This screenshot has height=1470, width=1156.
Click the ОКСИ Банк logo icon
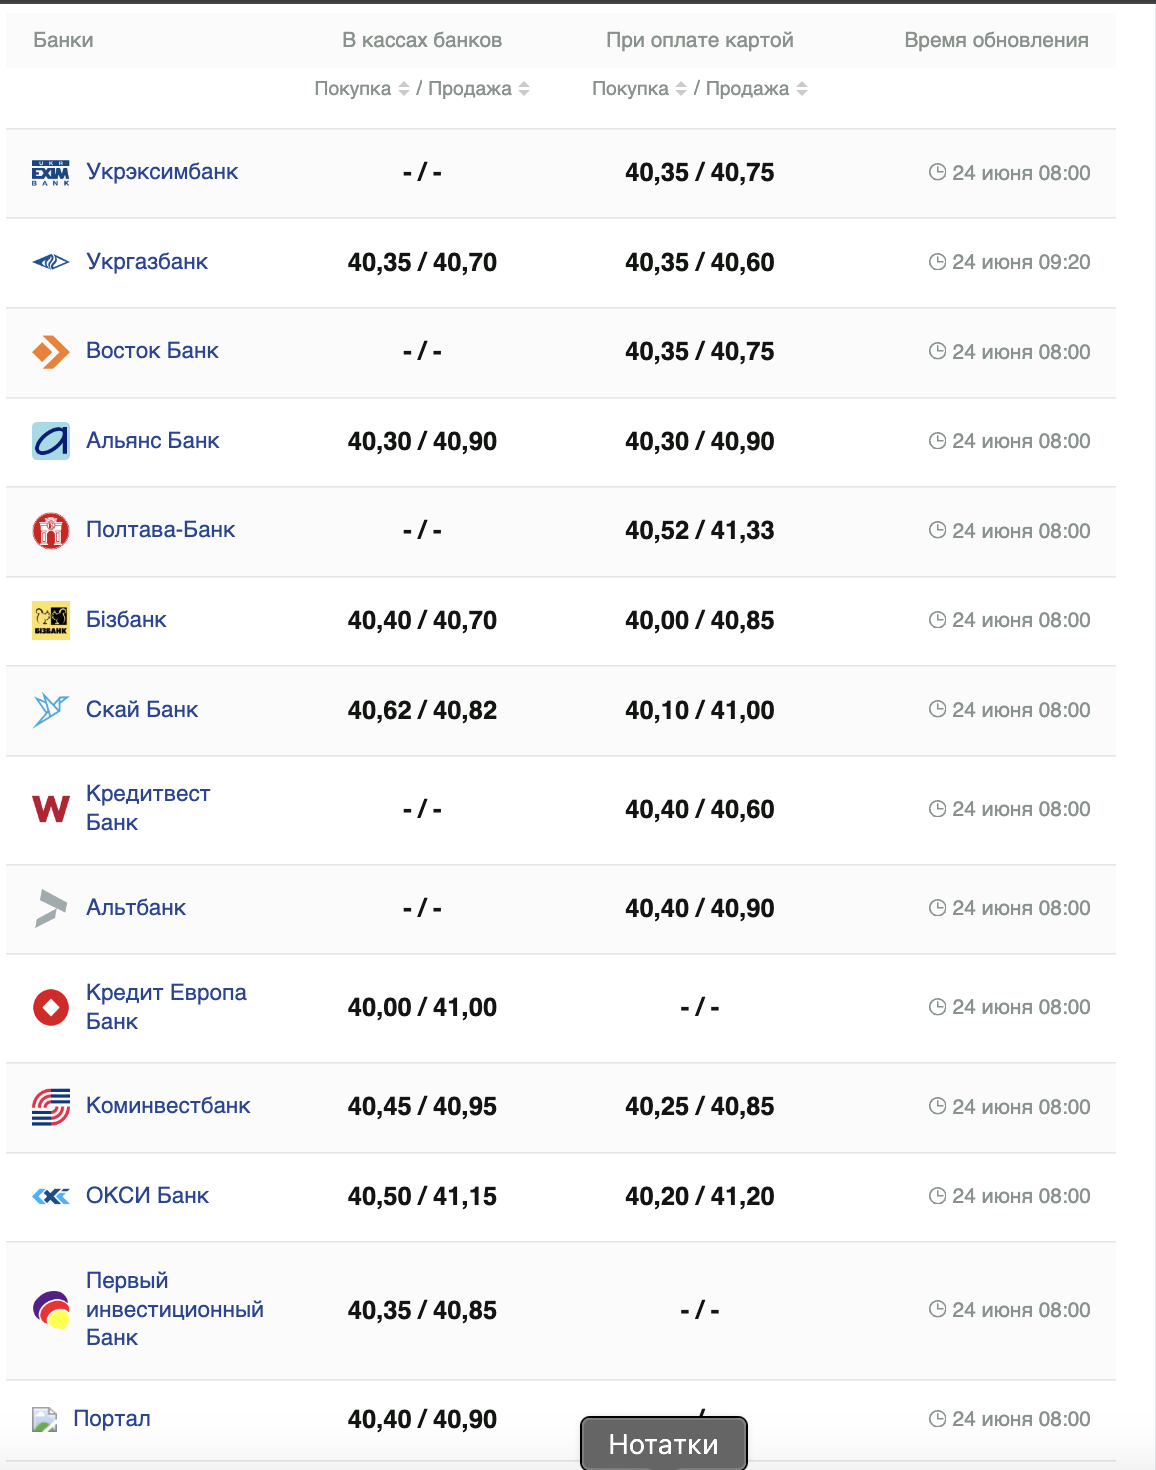(51, 1196)
